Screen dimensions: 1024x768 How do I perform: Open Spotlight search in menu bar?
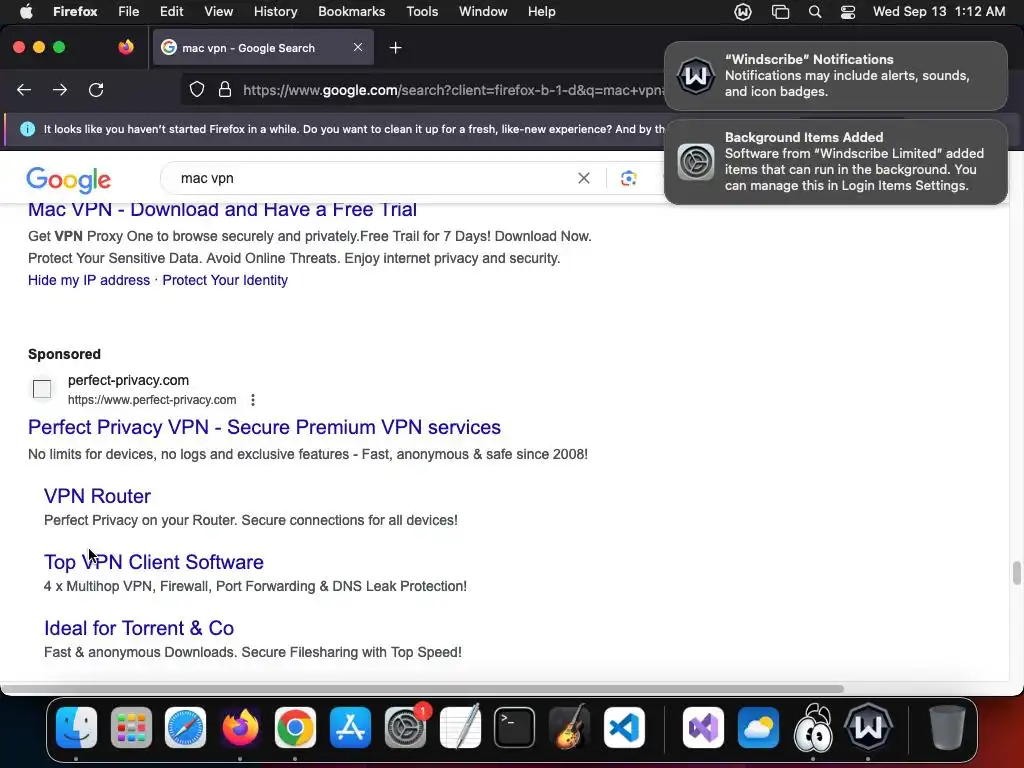tap(814, 12)
